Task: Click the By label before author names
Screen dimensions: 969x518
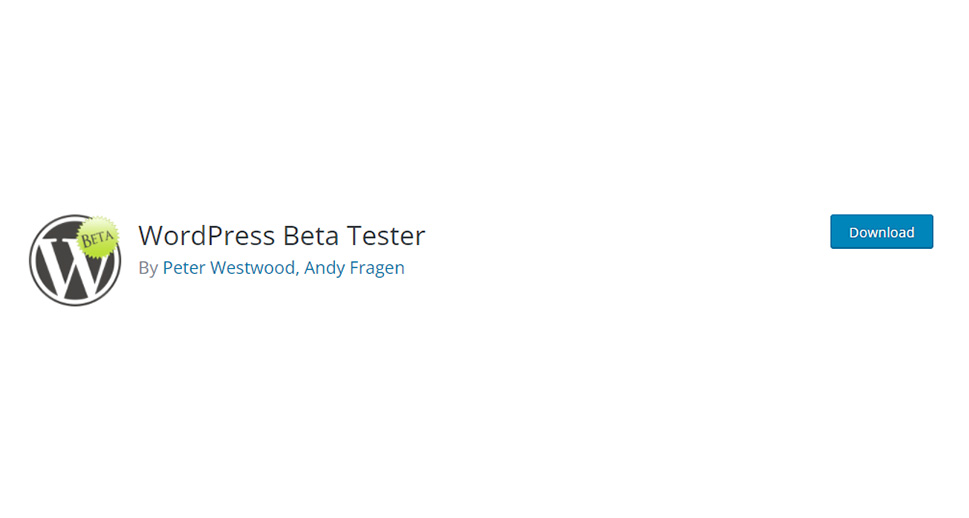Action: coord(148,268)
